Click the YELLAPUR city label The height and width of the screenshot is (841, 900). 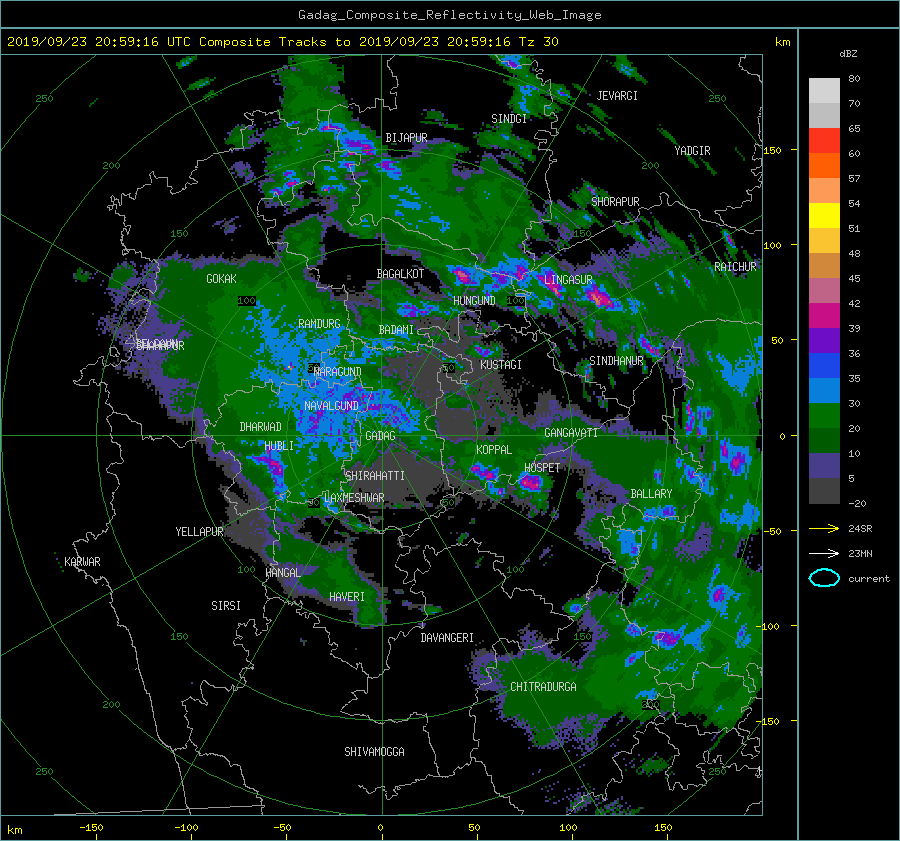coord(199,532)
